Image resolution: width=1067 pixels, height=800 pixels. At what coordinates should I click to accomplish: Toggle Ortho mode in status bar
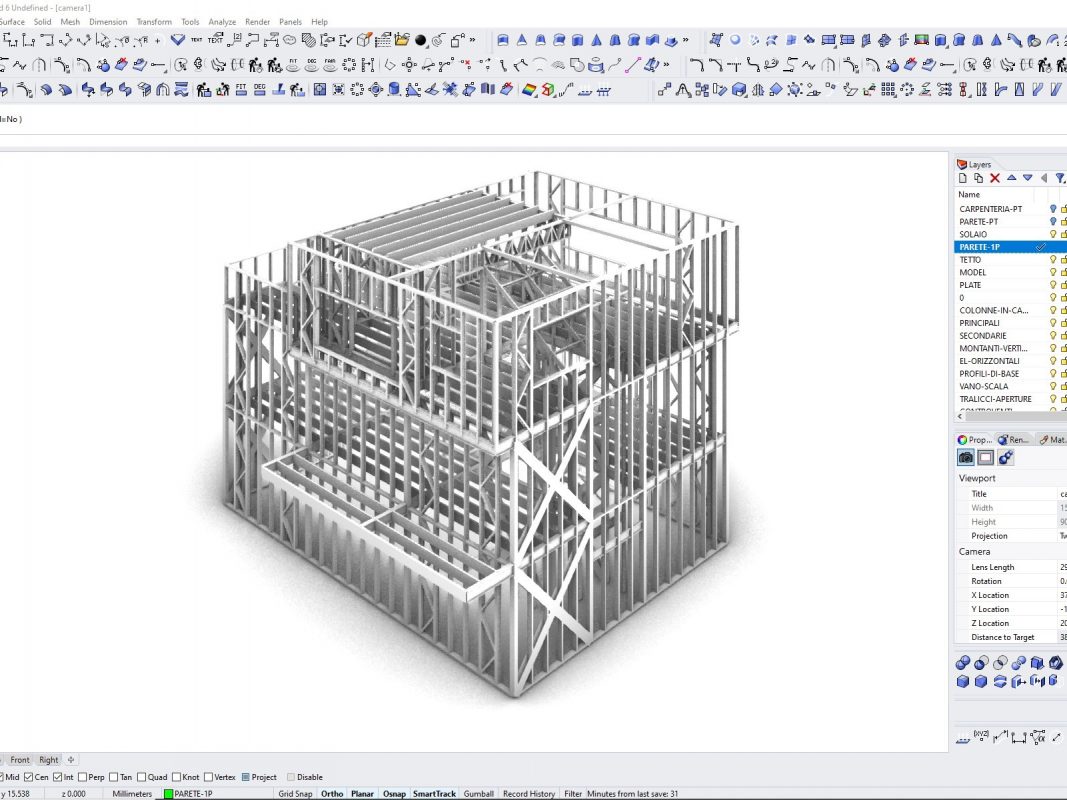point(332,794)
